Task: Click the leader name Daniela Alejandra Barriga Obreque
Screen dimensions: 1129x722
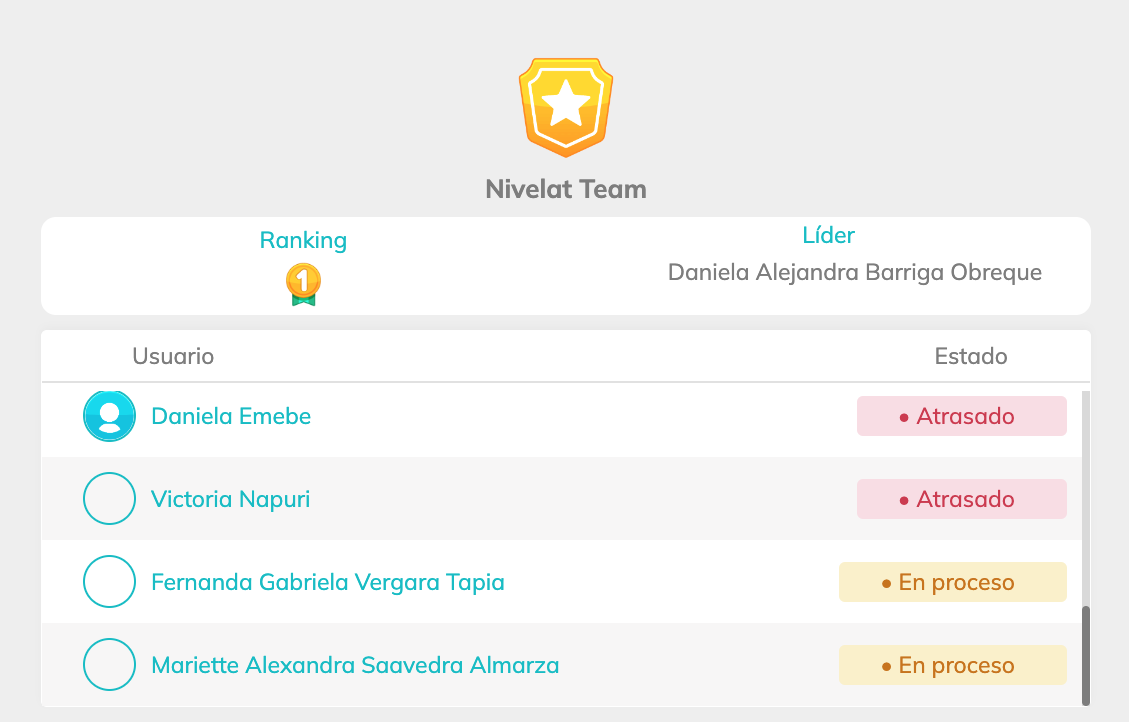Action: [x=855, y=272]
